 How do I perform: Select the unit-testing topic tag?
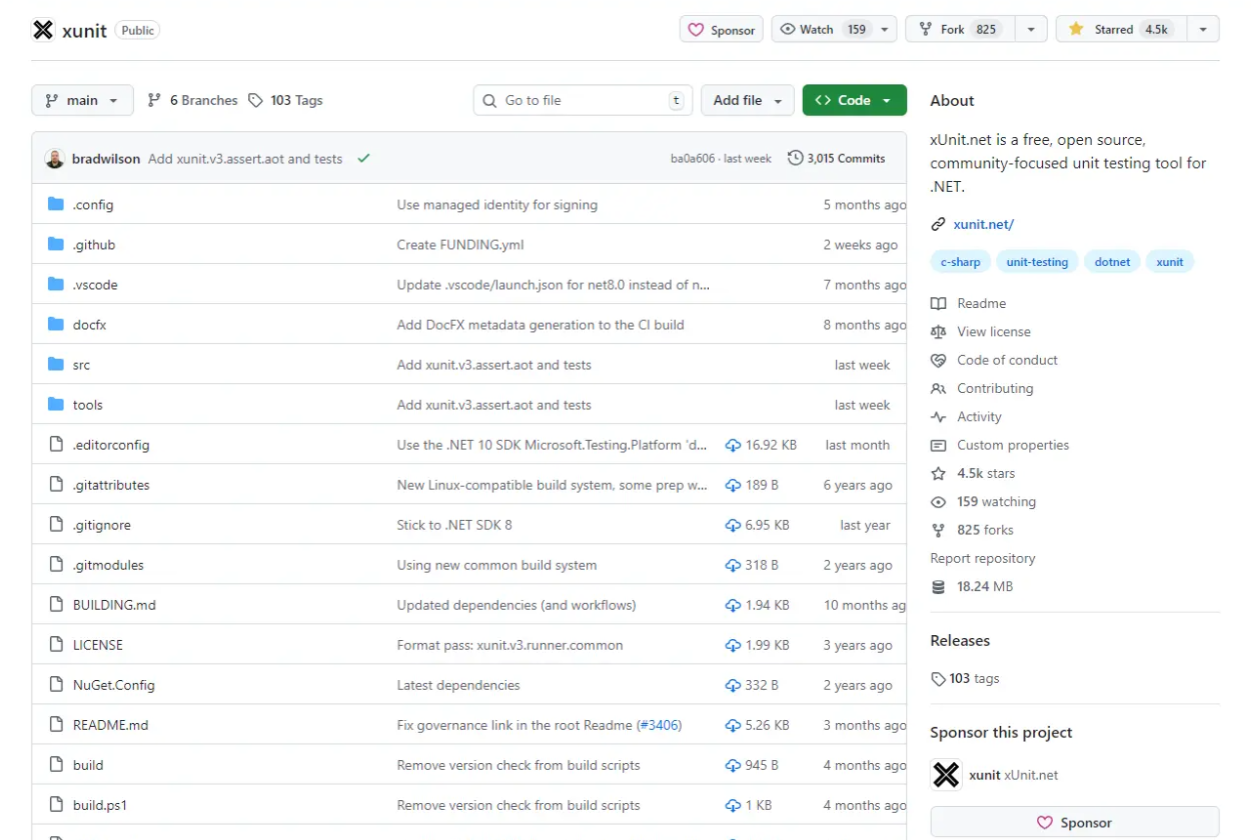tap(1036, 262)
